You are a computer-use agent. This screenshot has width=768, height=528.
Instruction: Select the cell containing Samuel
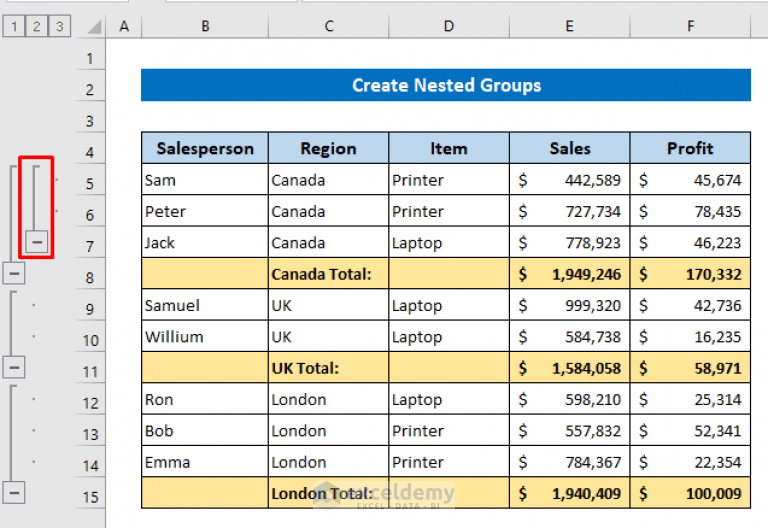tap(205, 305)
